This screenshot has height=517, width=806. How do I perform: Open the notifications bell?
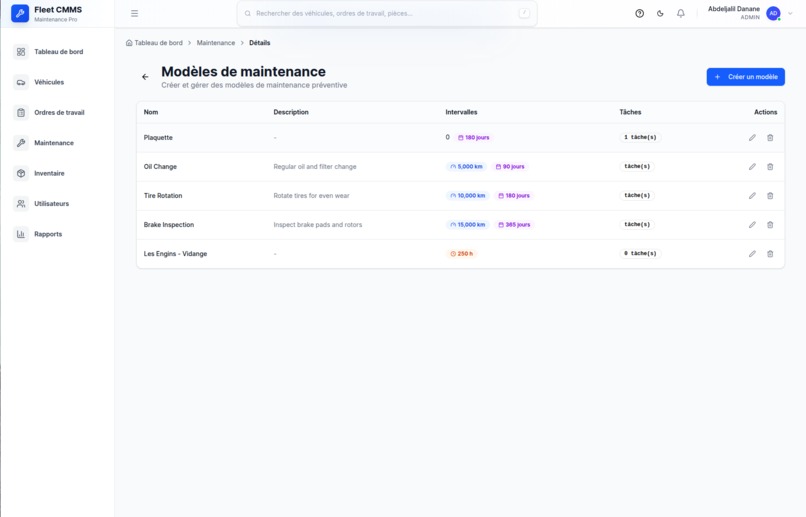[x=681, y=13]
